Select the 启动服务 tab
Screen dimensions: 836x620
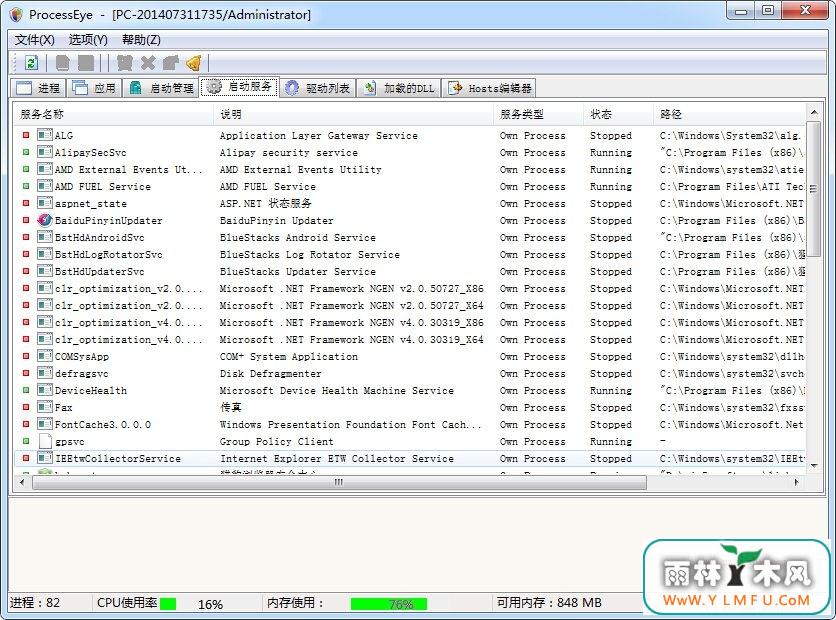tap(239, 87)
